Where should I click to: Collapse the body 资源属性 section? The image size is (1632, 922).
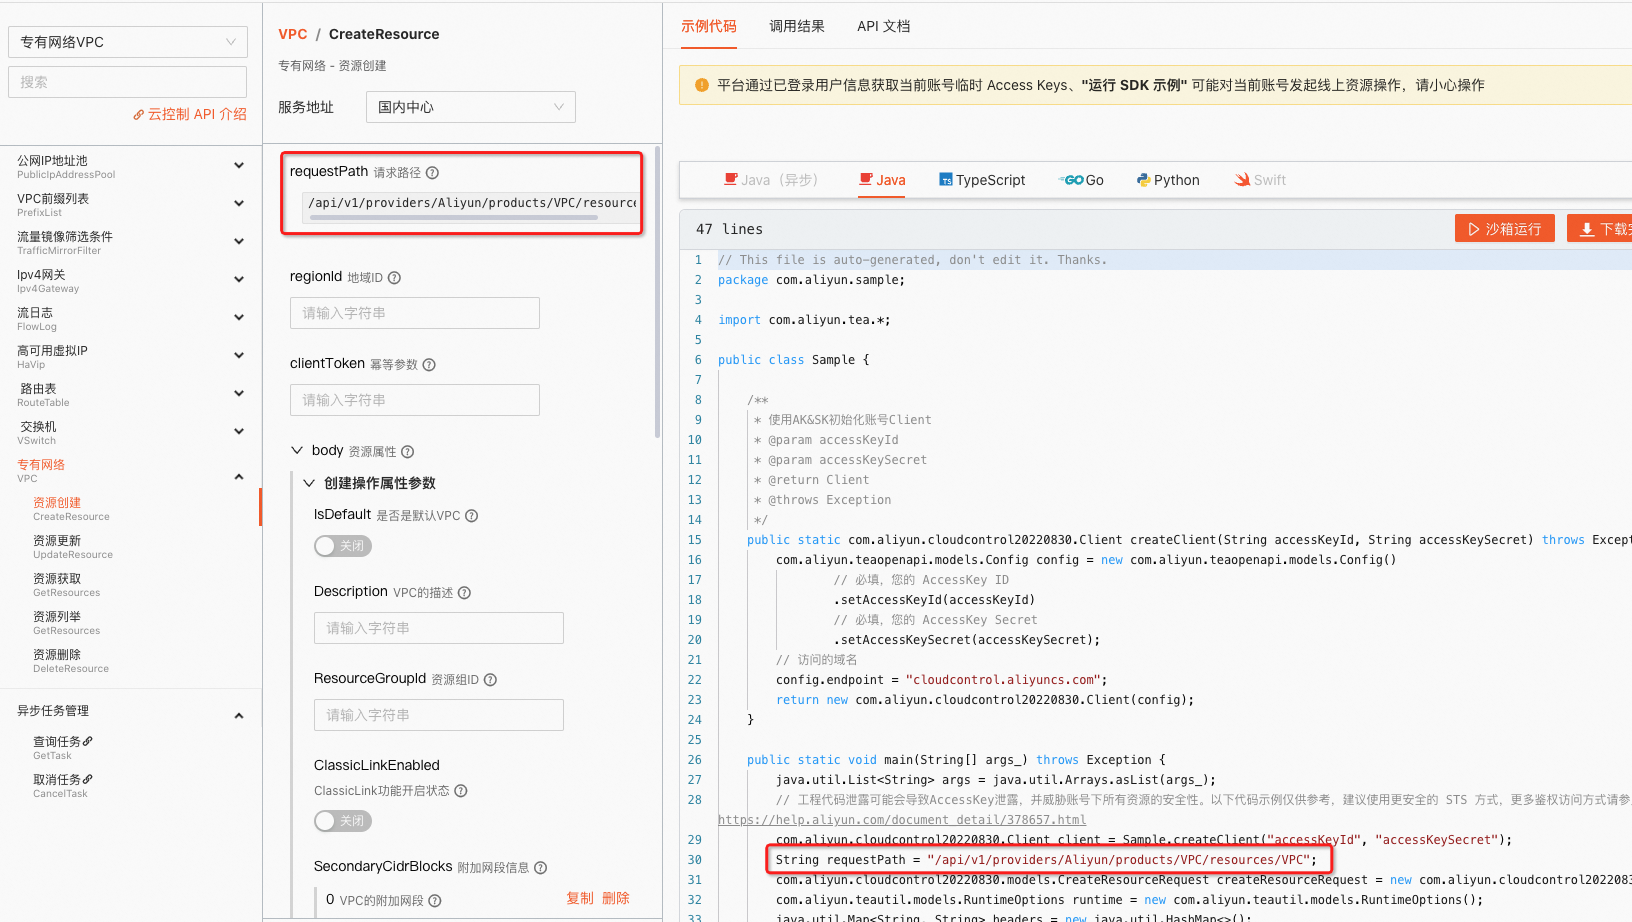click(x=297, y=451)
